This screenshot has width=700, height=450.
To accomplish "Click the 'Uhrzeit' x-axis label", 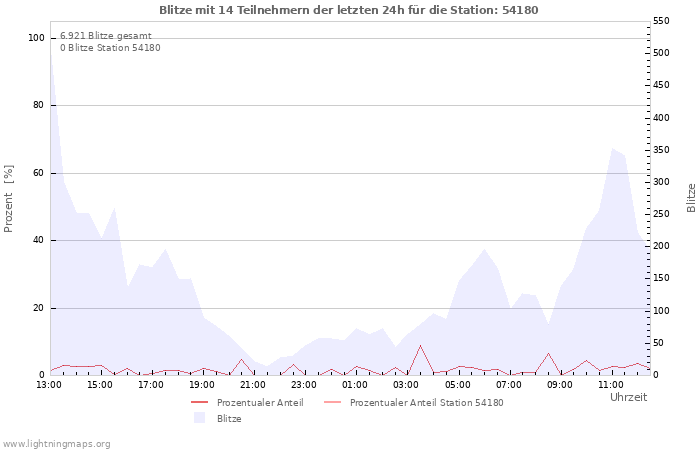I will (x=628, y=397).
